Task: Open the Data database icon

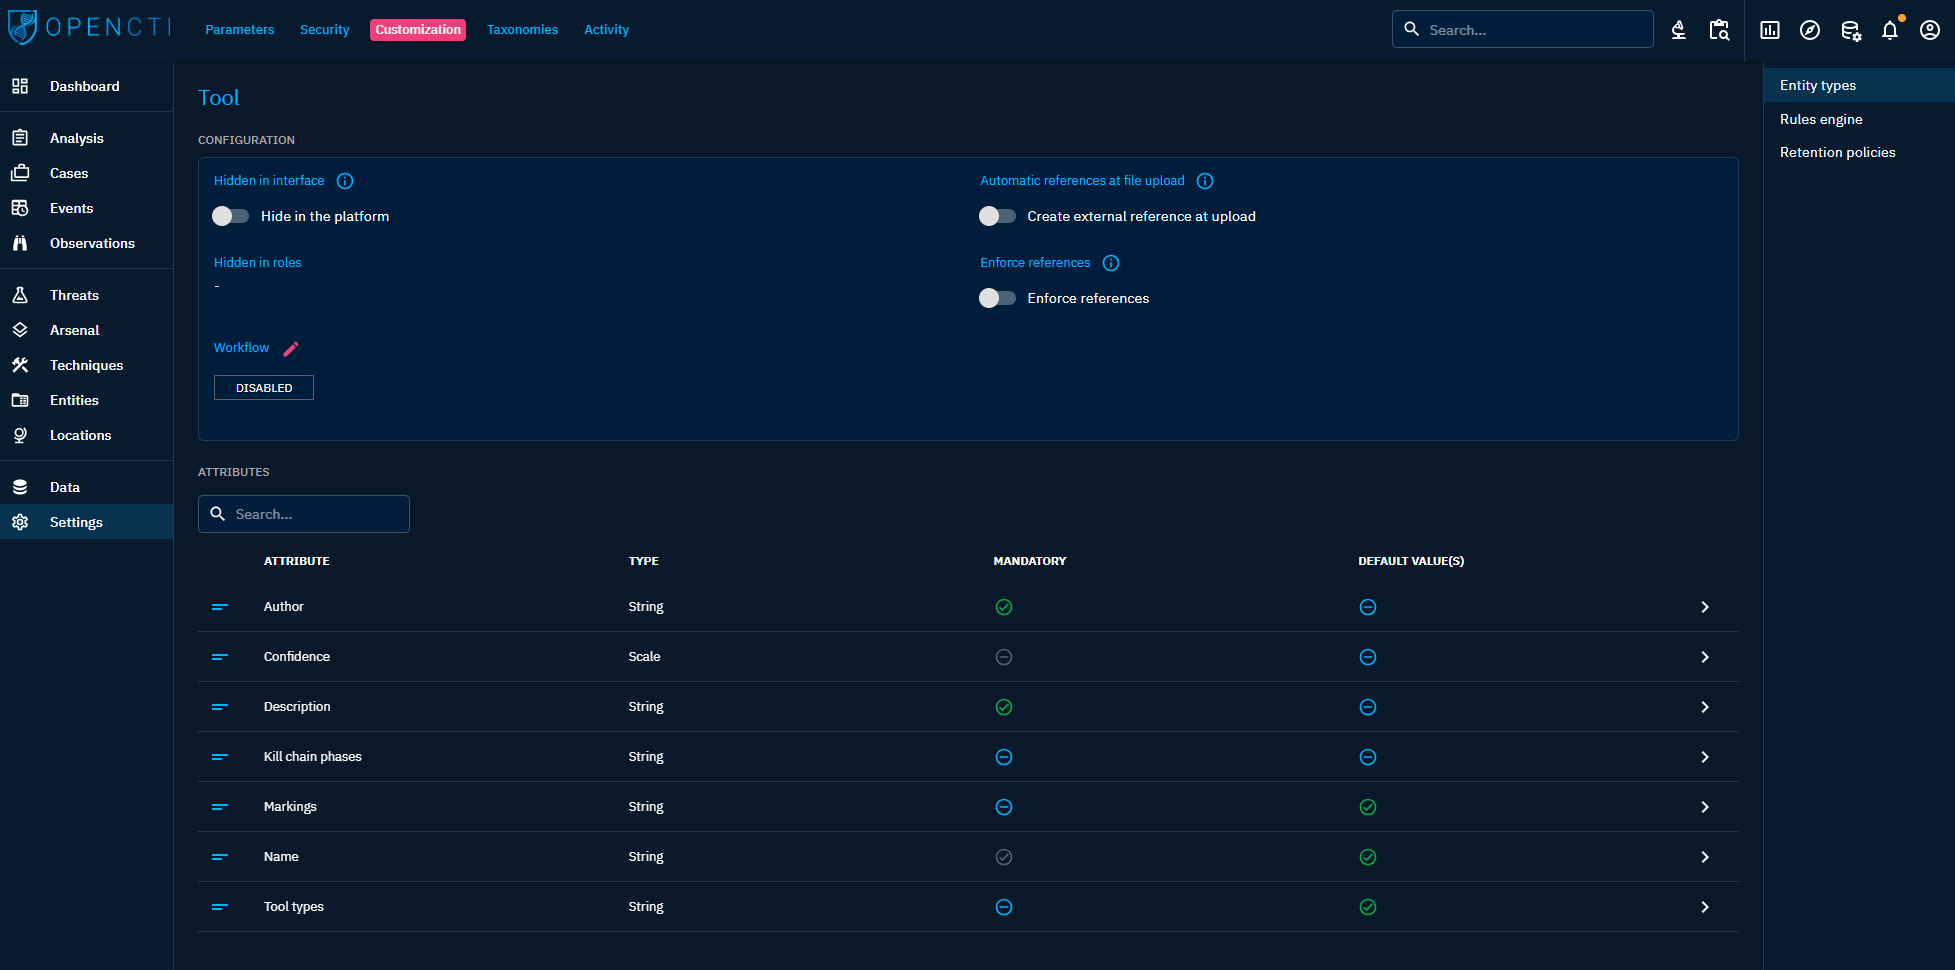Action: pos(20,487)
